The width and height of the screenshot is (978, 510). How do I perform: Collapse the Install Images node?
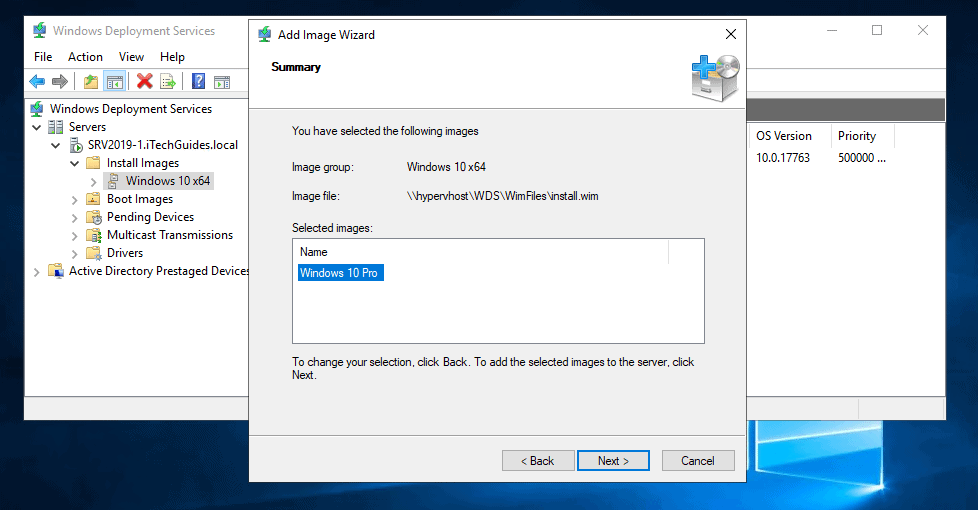(x=75, y=163)
